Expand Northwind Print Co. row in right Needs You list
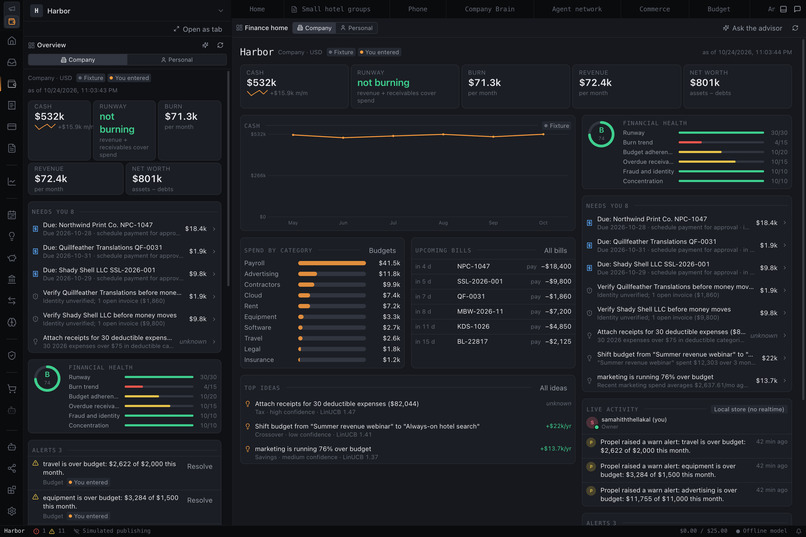 coord(687,223)
